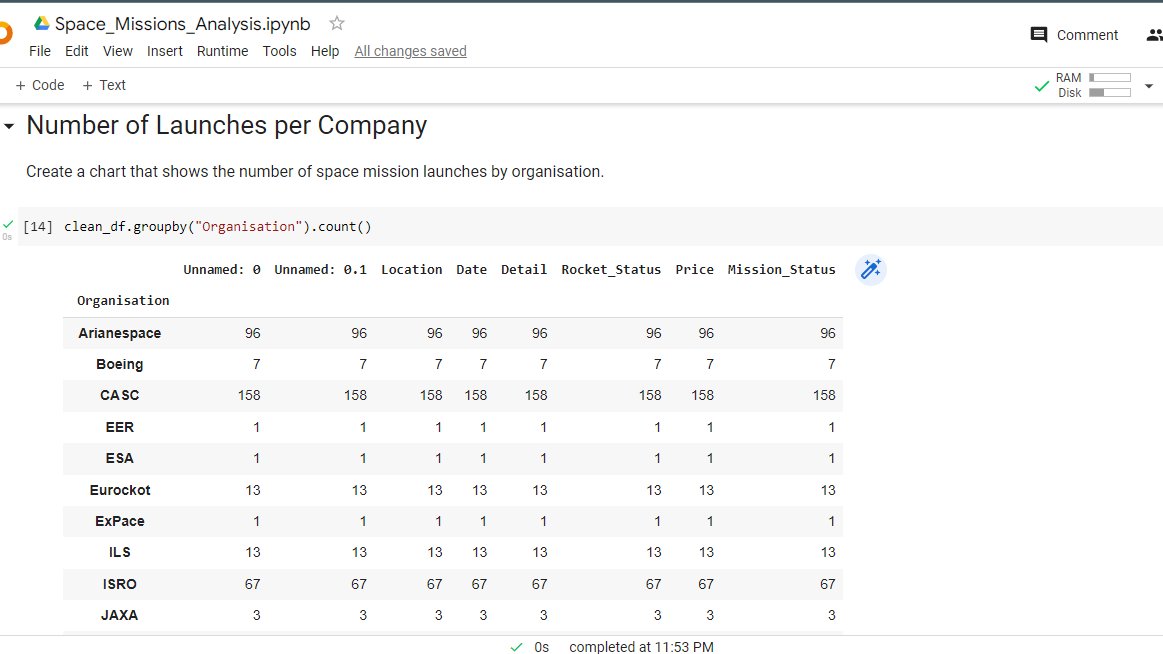The image size is (1163, 654).
Task: Click the Disk usage bar
Action: (x=1110, y=93)
